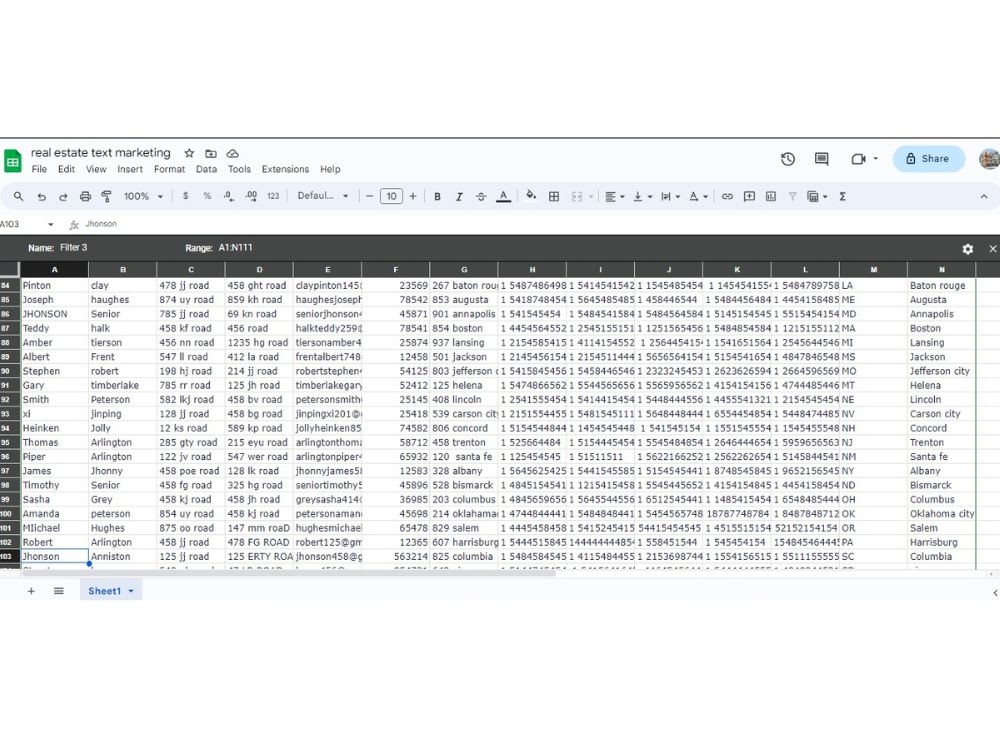
Task: Close the Filter 3 view bar
Action: pyautogui.click(x=993, y=249)
